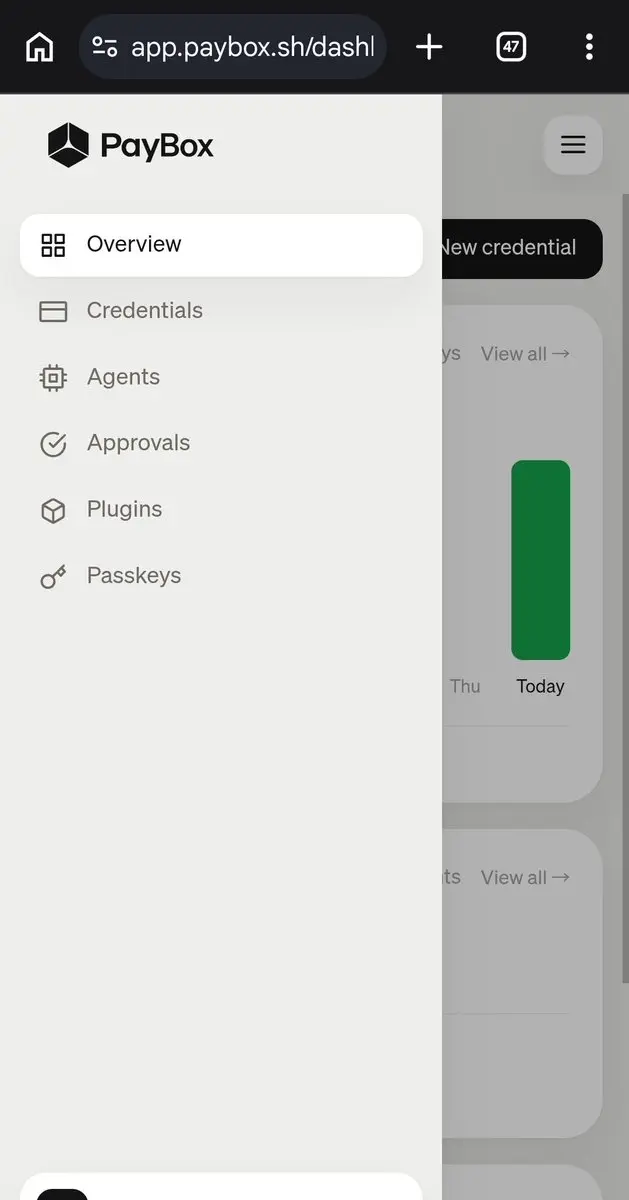Tap the browser home icon

[39, 47]
